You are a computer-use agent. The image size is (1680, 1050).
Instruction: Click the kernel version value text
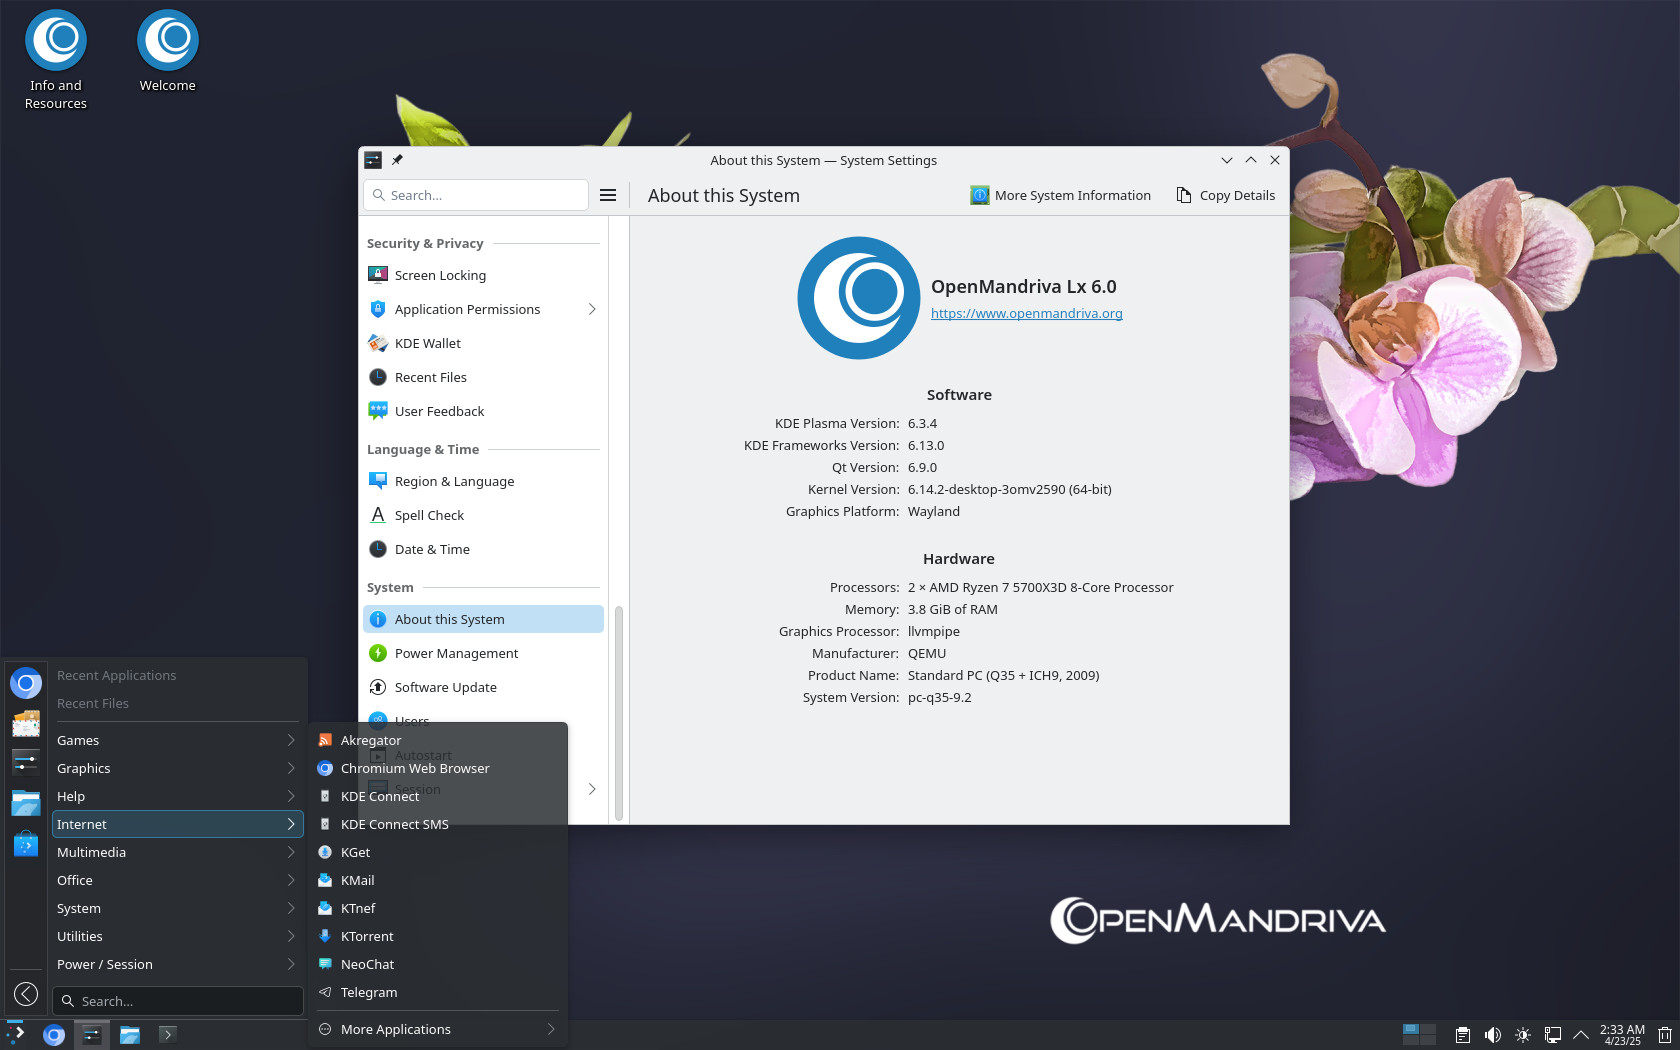point(1010,489)
